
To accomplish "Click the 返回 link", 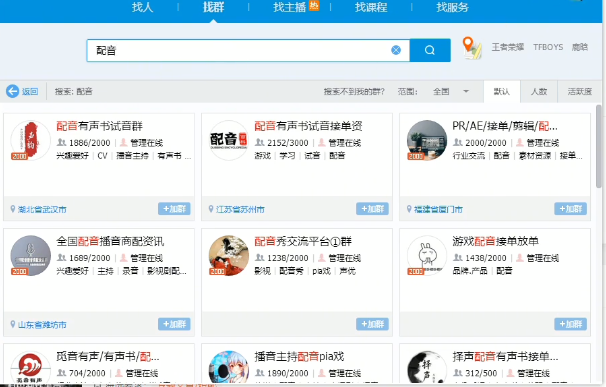I will 30,92.
